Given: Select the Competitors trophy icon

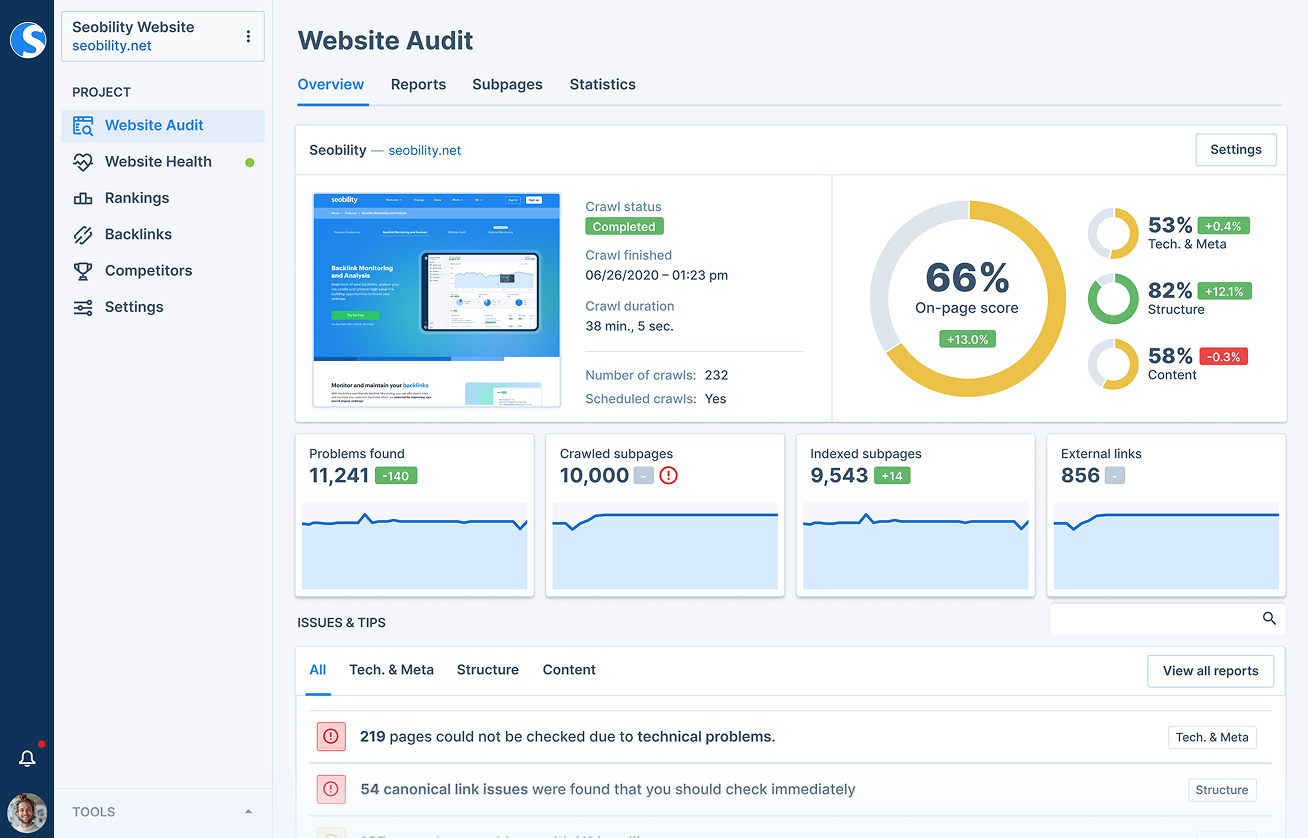Looking at the screenshot, I should tap(85, 270).
